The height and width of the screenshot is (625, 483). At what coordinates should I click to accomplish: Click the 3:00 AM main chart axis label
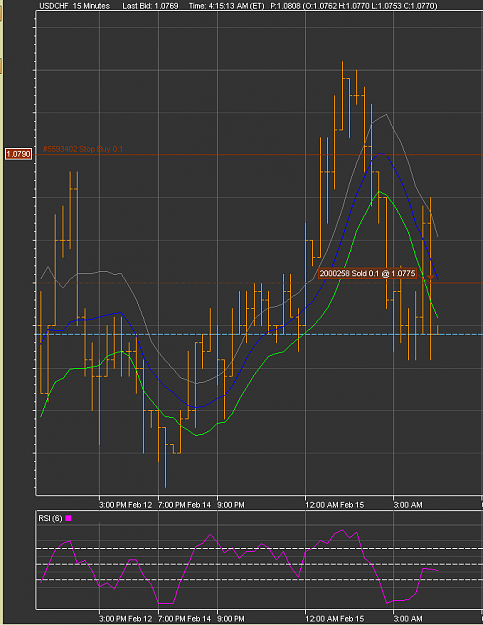[408, 505]
